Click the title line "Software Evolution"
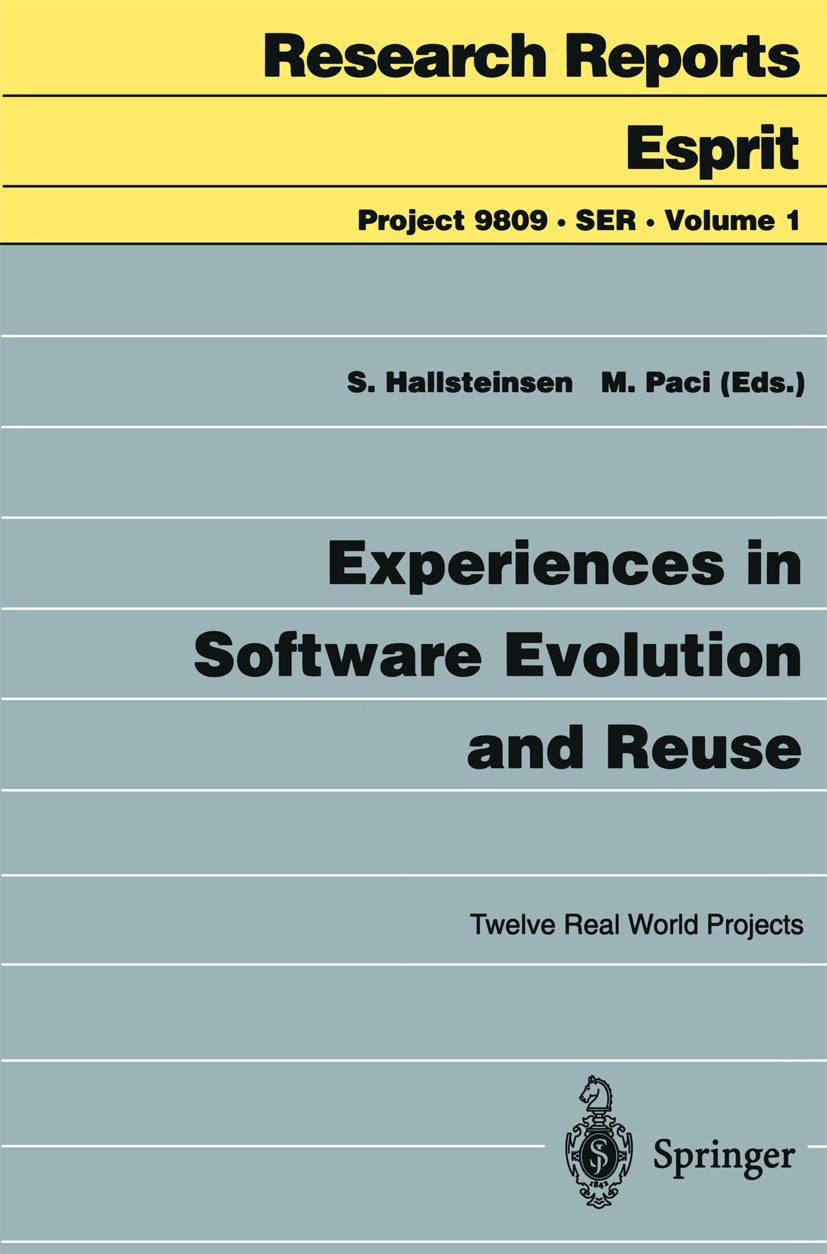 click(x=498, y=656)
